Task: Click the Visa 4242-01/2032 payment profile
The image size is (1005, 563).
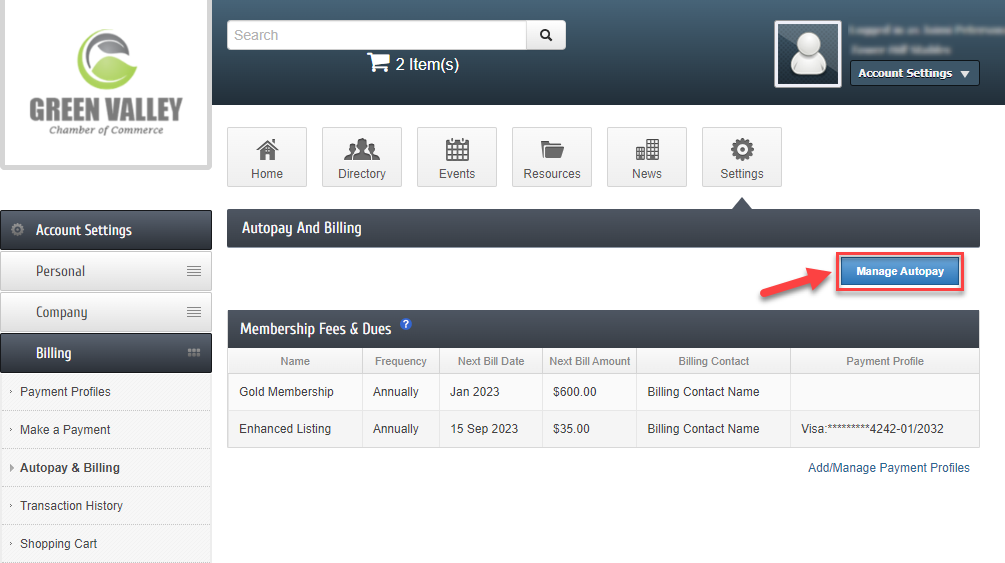Action: pyautogui.click(x=872, y=429)
